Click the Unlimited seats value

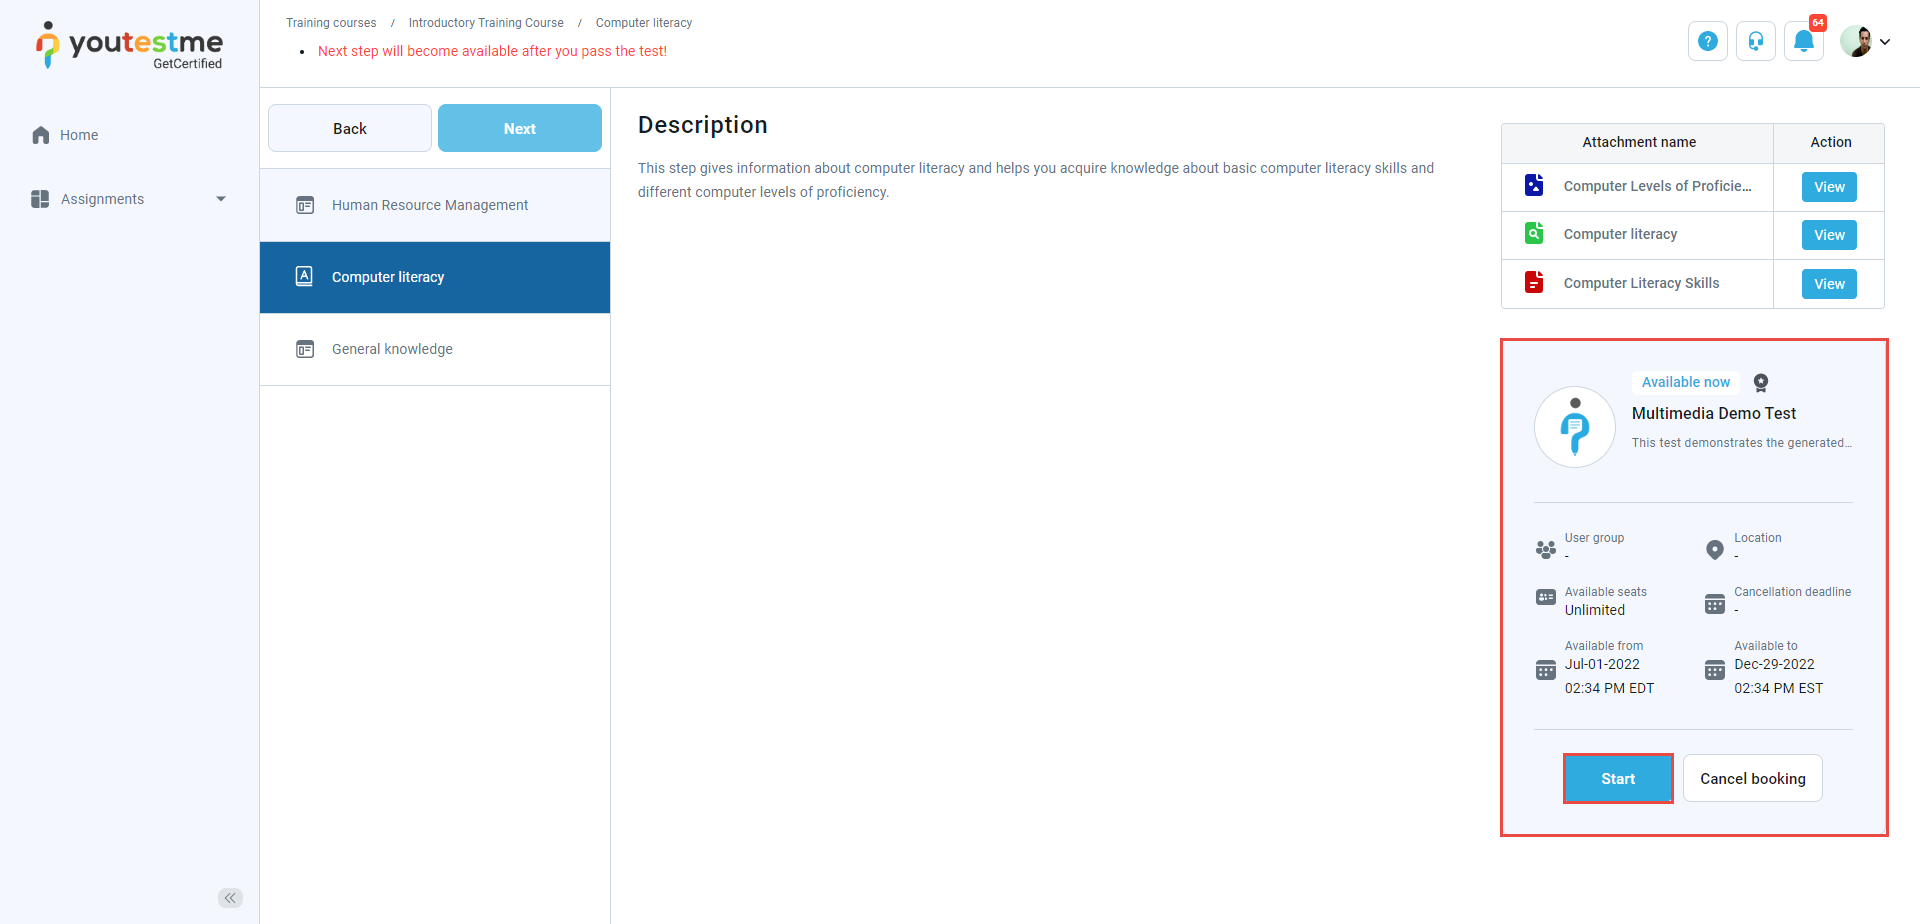point(1595,610)
